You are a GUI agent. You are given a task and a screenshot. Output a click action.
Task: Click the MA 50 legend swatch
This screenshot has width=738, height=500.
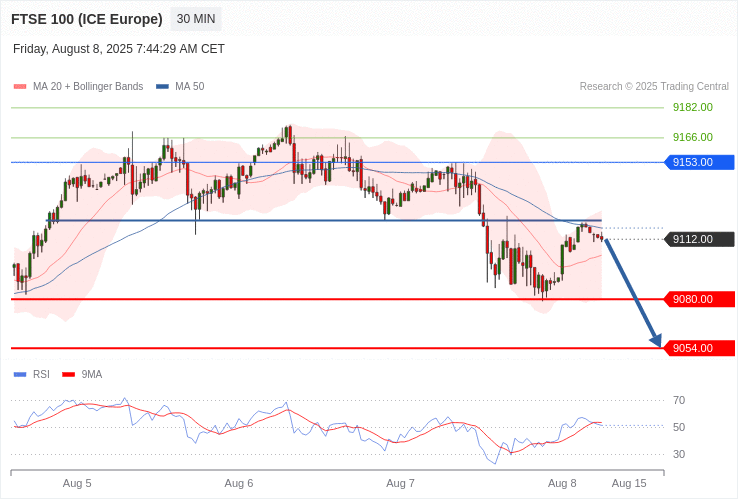(x=162, y=87)
